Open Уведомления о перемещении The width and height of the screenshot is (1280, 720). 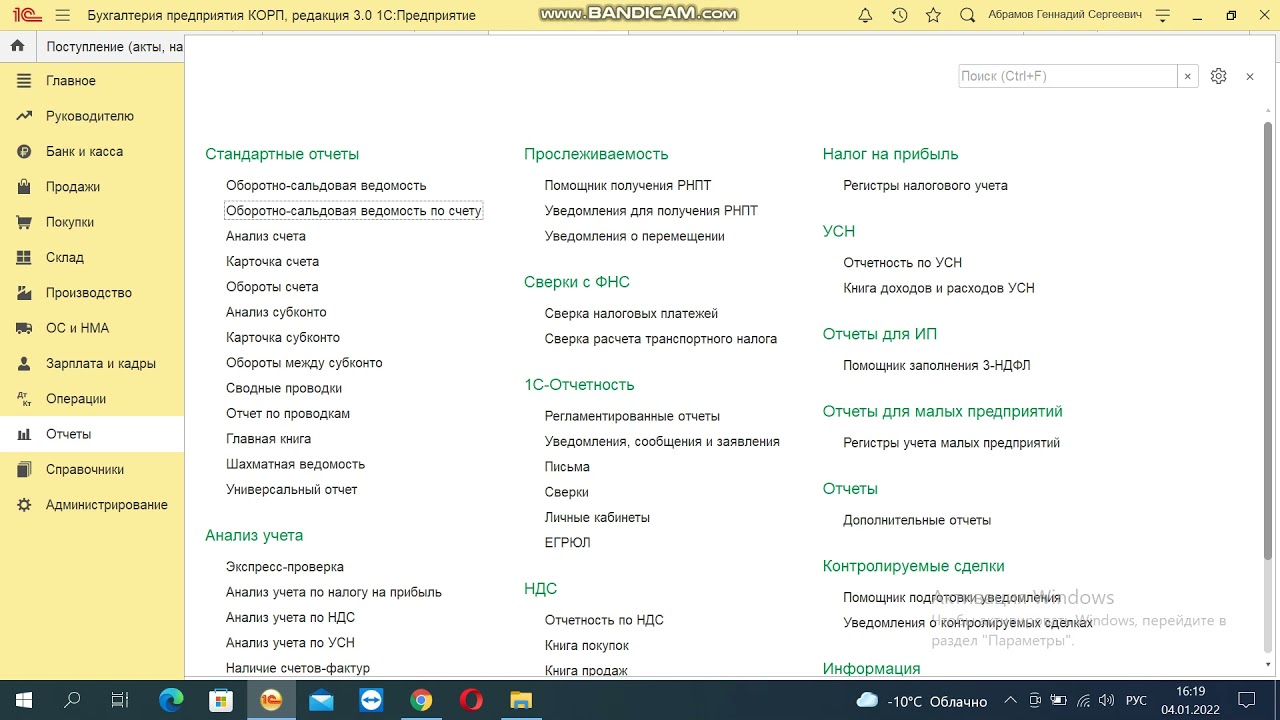(x=635, y=236)
